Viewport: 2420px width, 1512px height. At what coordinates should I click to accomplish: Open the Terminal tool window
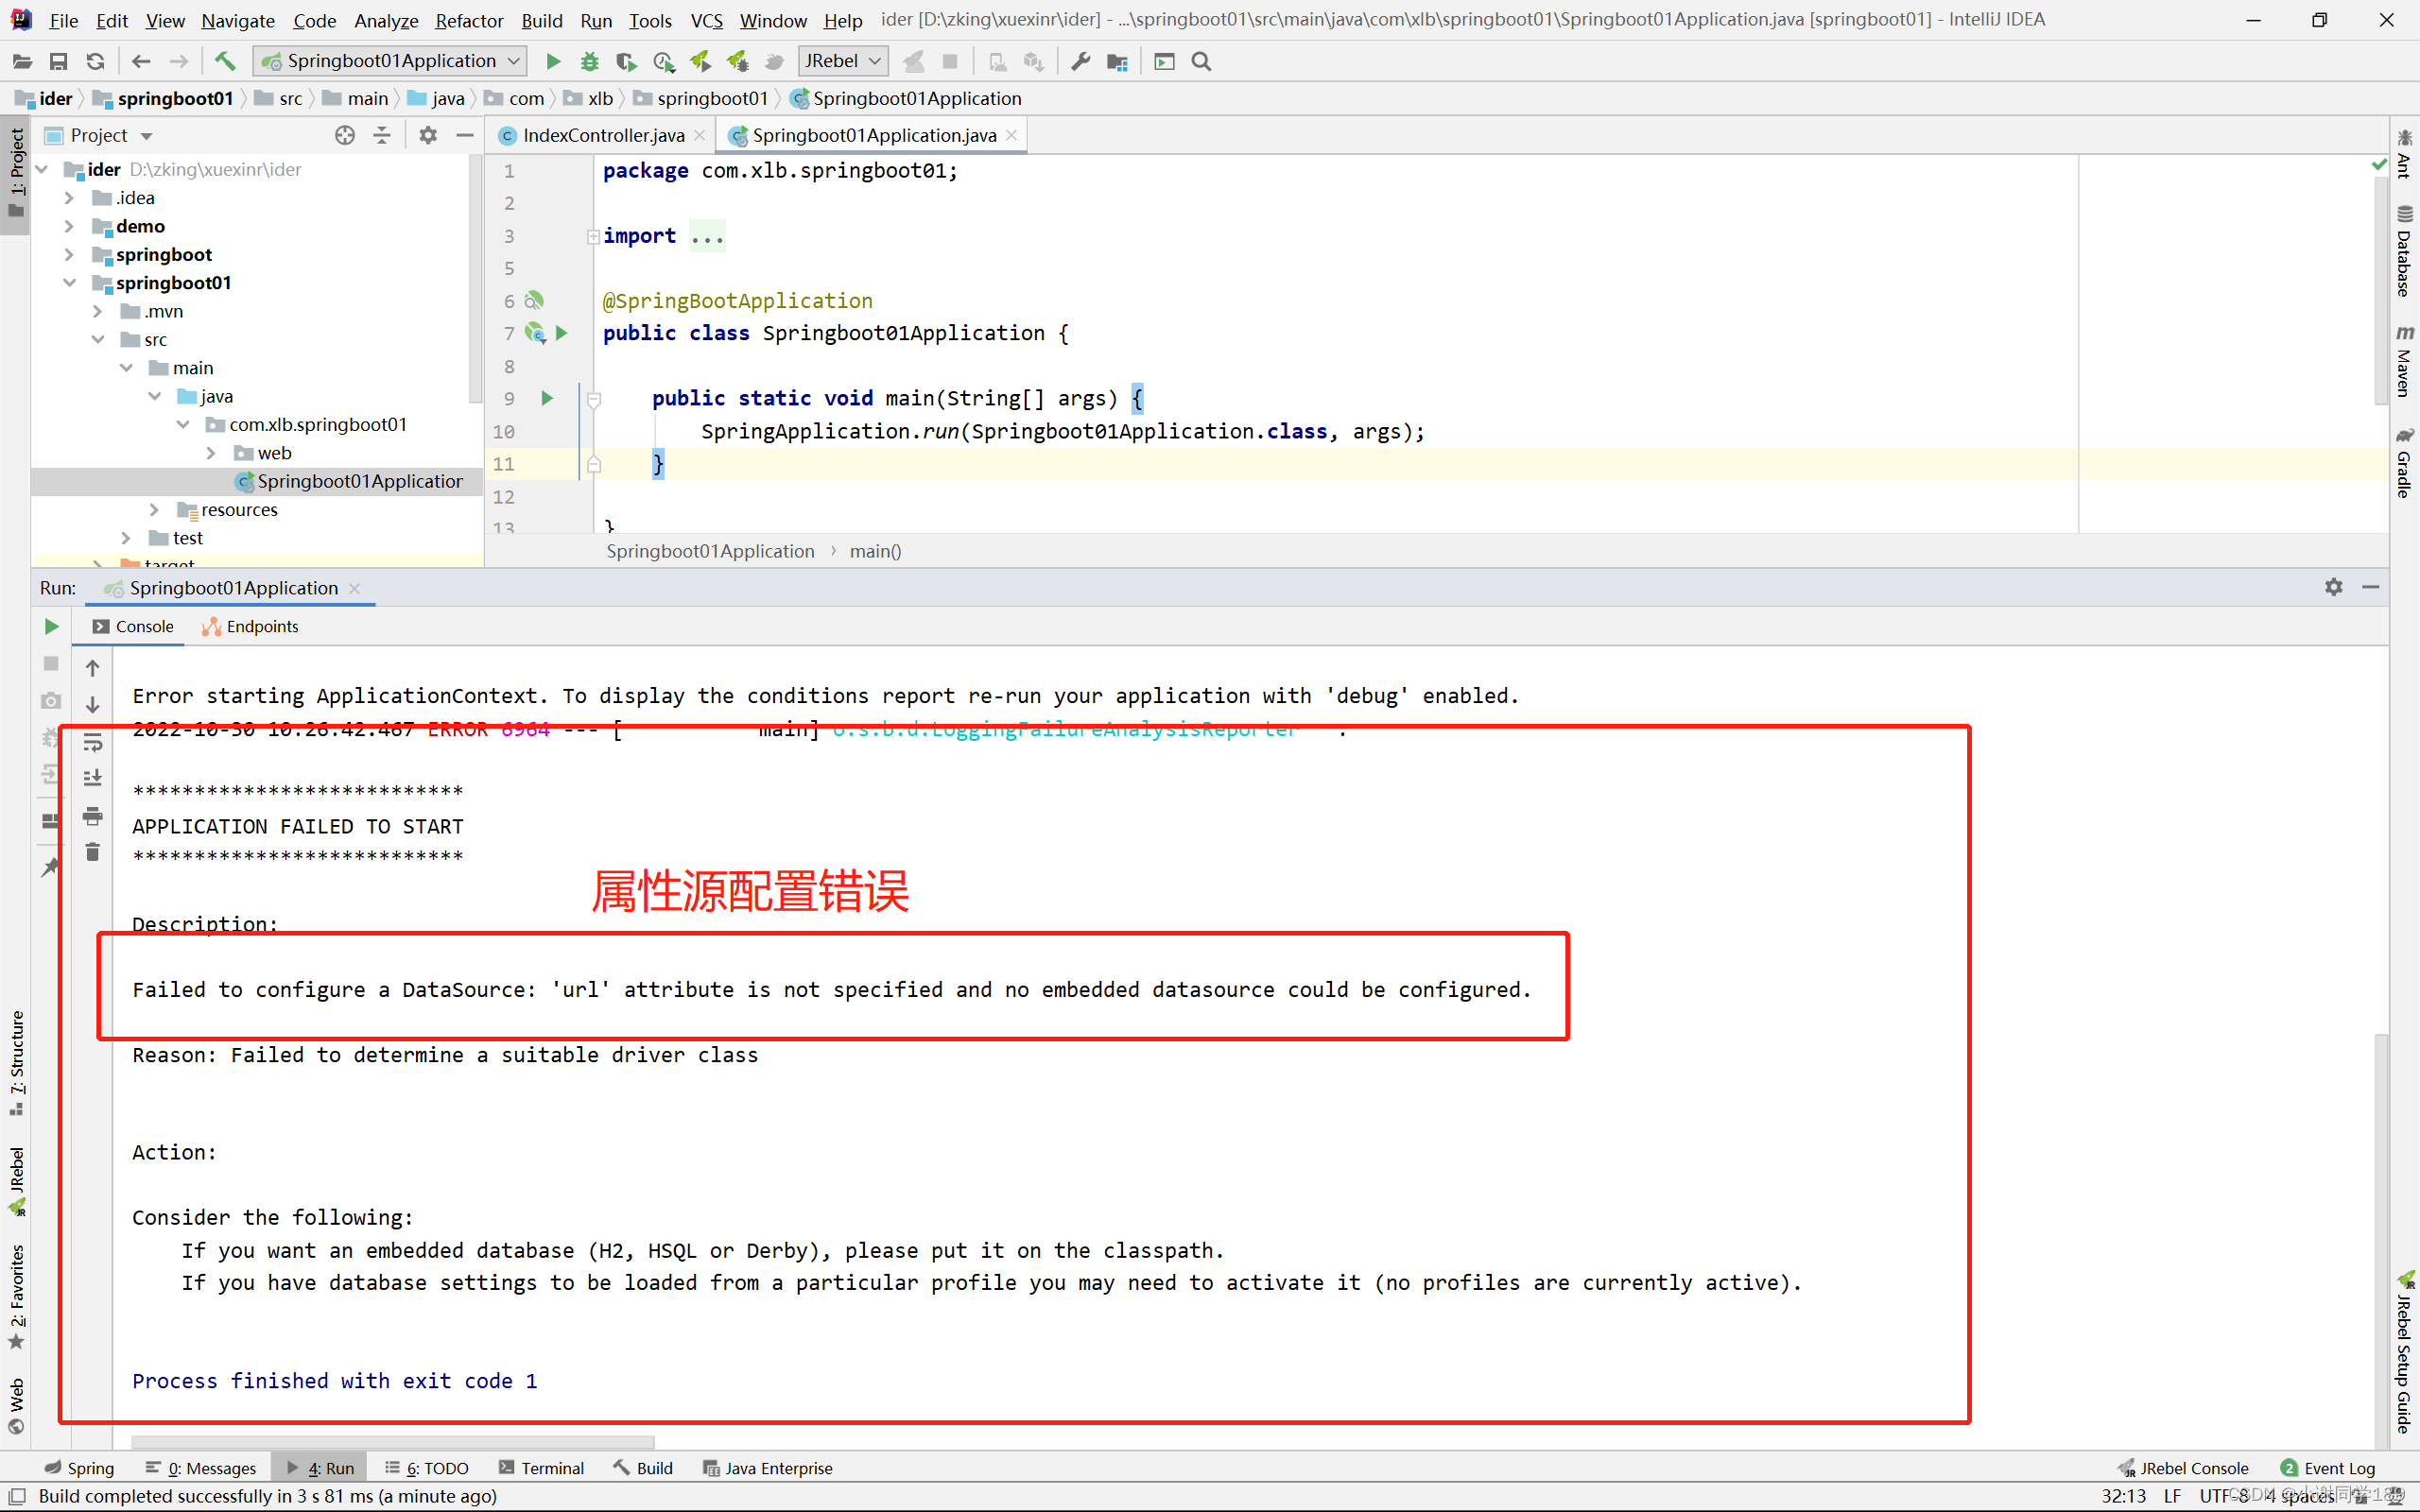(x=541, y=1468)
